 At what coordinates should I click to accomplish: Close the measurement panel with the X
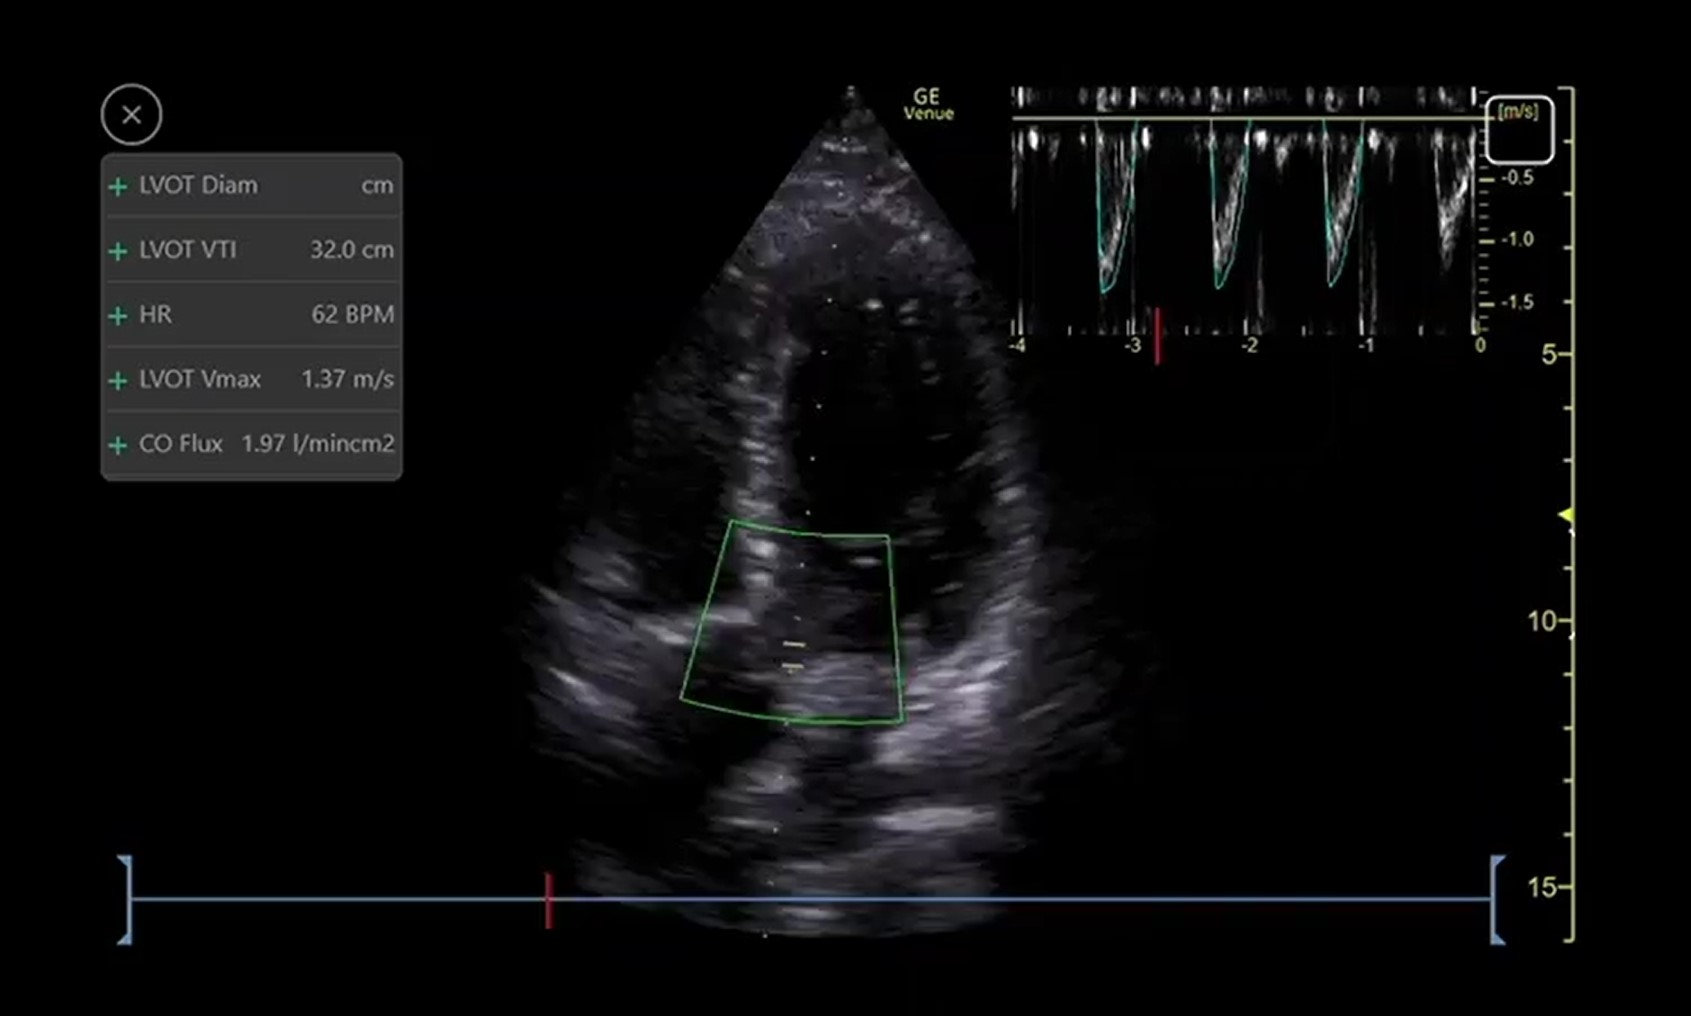tap(131, 114)
